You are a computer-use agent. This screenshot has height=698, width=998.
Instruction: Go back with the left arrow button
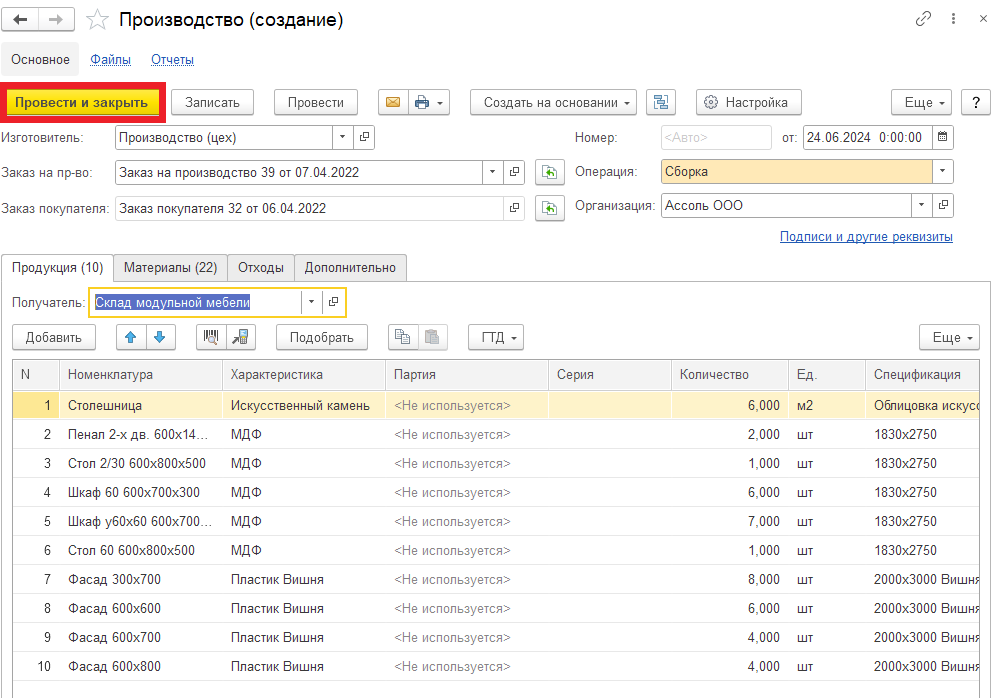(20, 20)
